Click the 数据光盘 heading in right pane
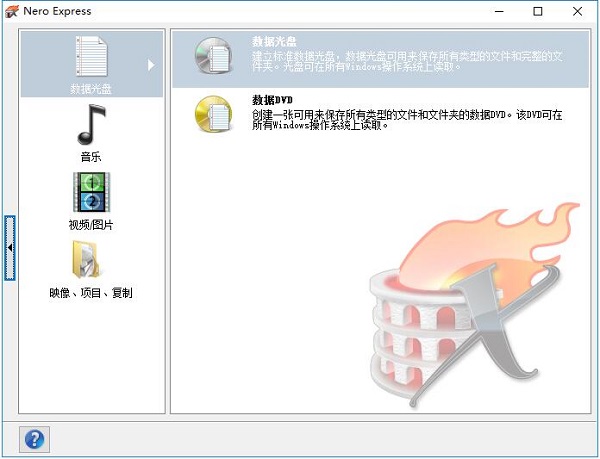 click(x=274, y=41)
